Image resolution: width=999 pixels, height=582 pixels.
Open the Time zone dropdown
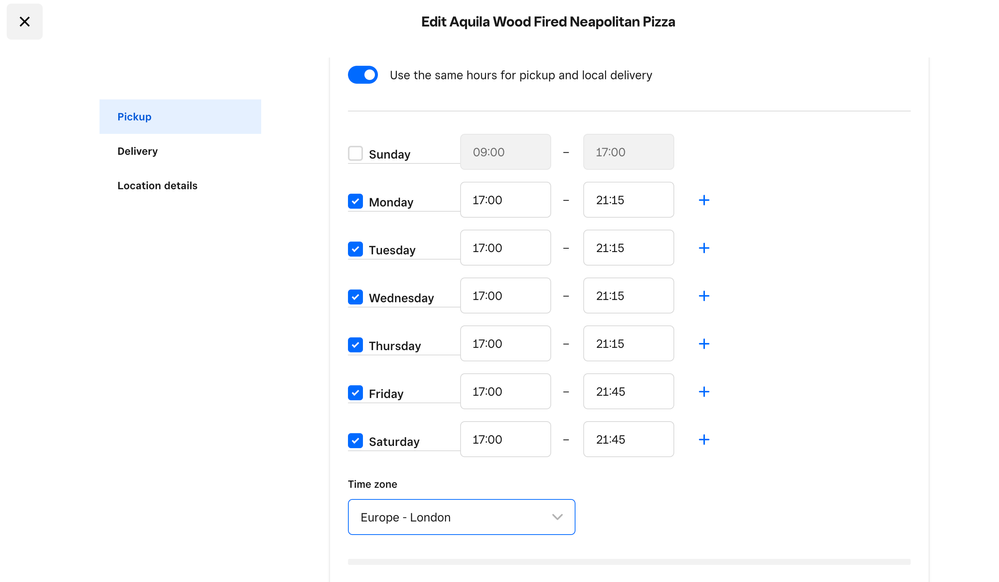pos(461,517)
